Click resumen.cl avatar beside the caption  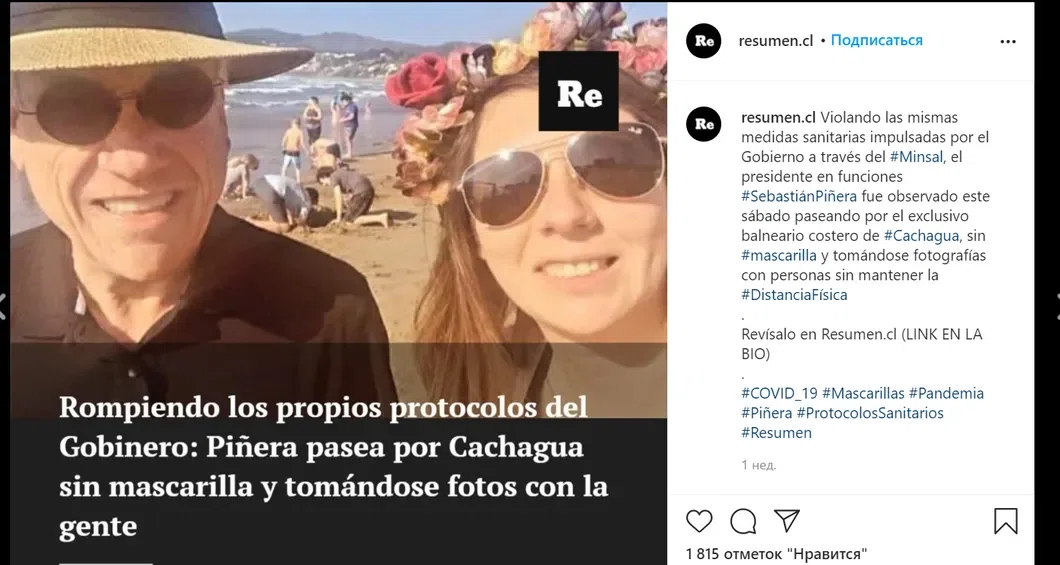point(704,124)
